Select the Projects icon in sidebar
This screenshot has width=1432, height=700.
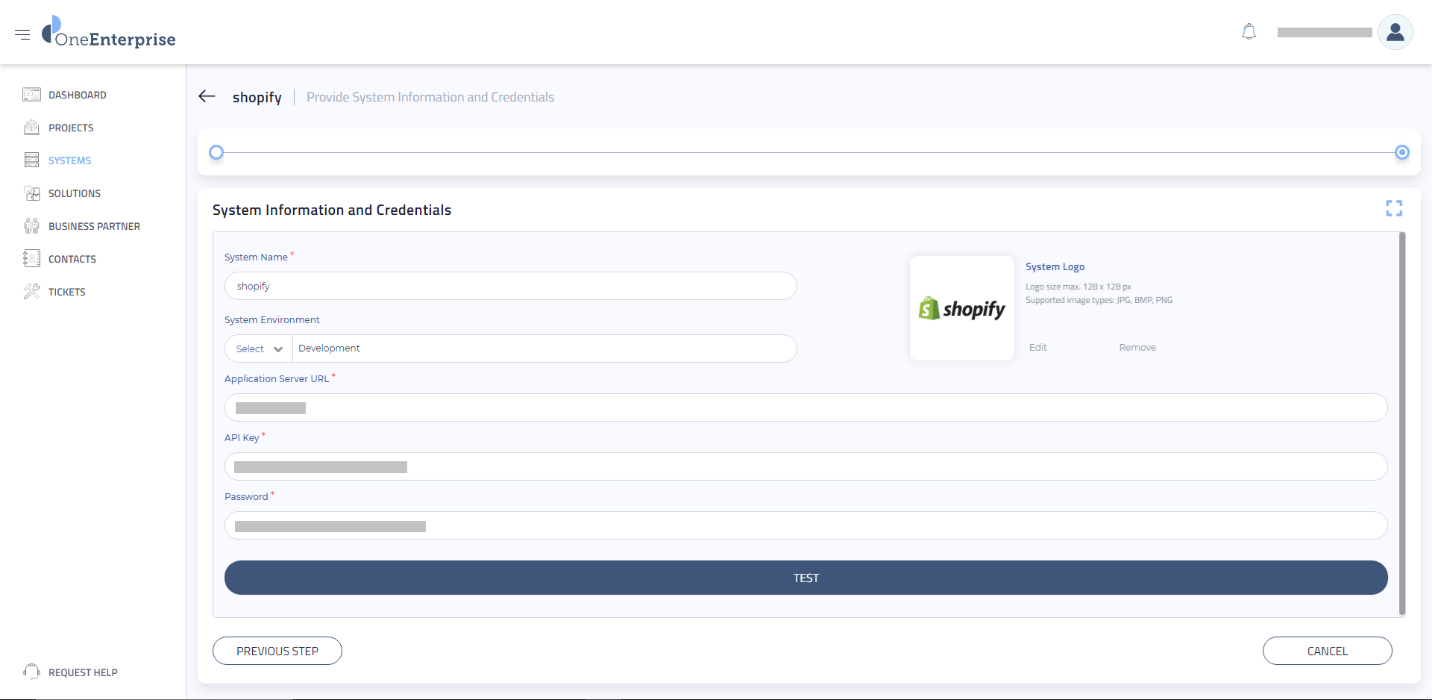click(x=31, y=127)
